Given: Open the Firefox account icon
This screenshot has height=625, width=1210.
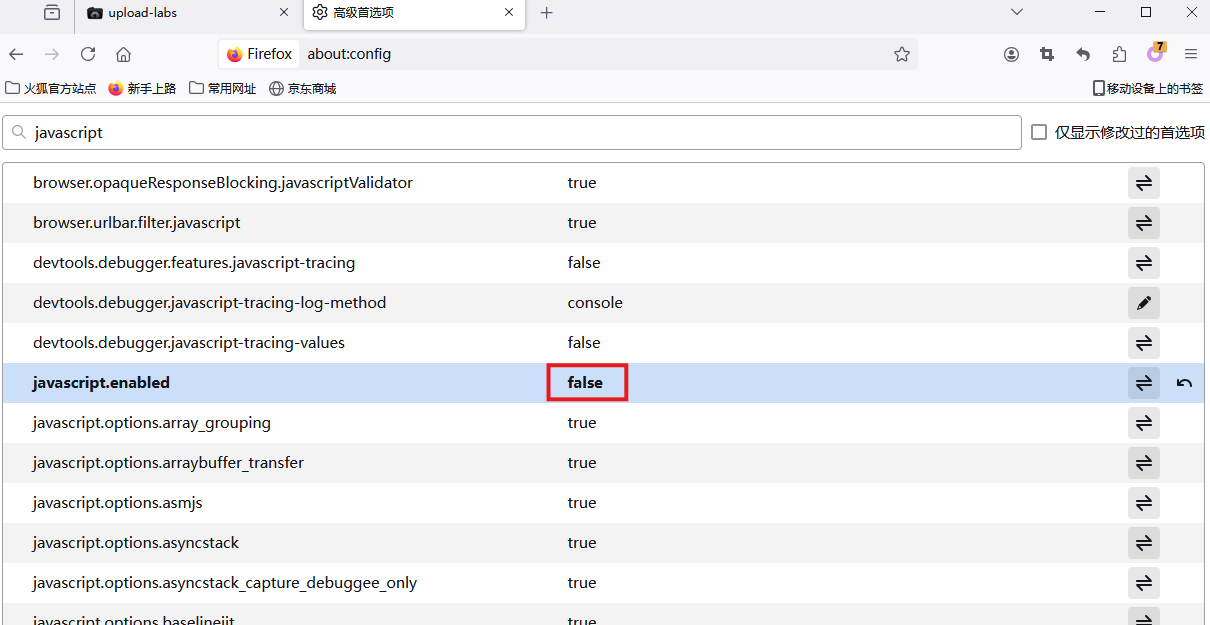Looking at the screenshot, I should tap(1011, 54).
